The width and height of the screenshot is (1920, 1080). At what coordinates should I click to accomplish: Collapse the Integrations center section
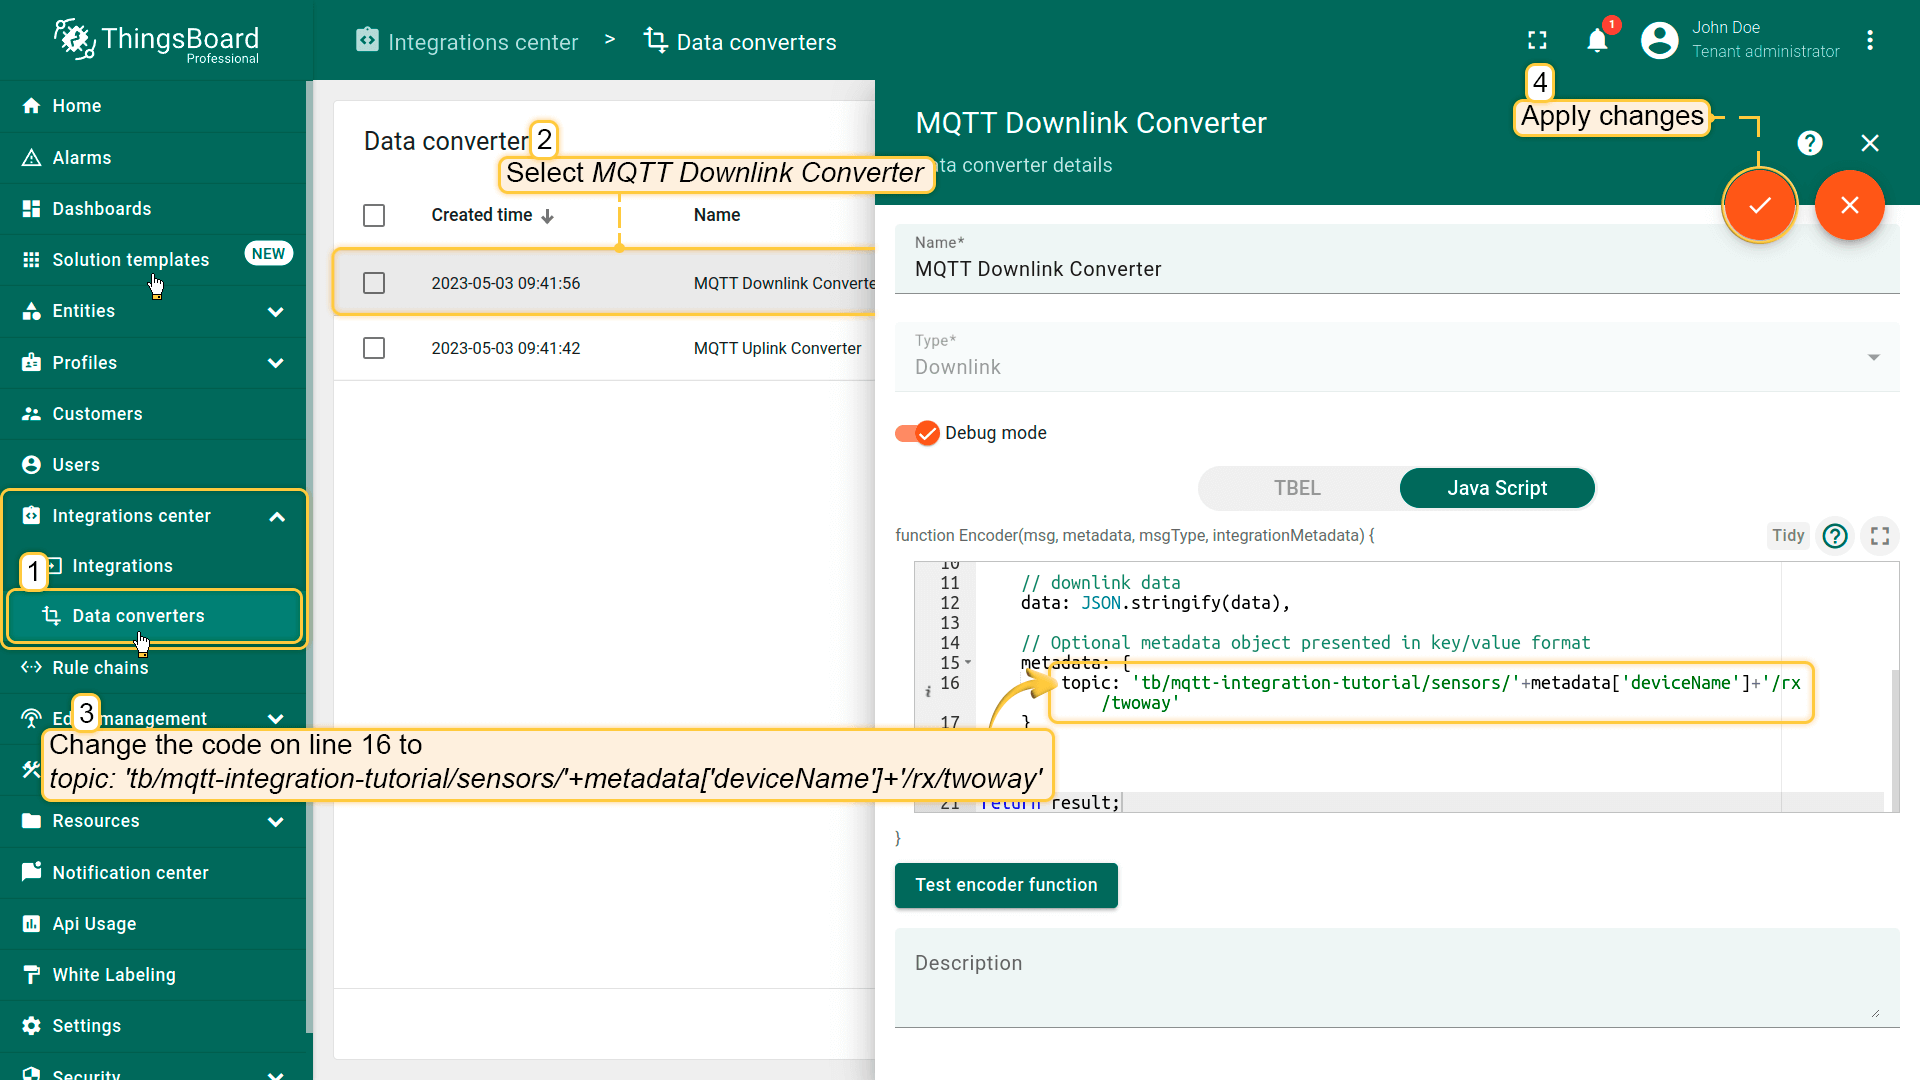point(277,516)
